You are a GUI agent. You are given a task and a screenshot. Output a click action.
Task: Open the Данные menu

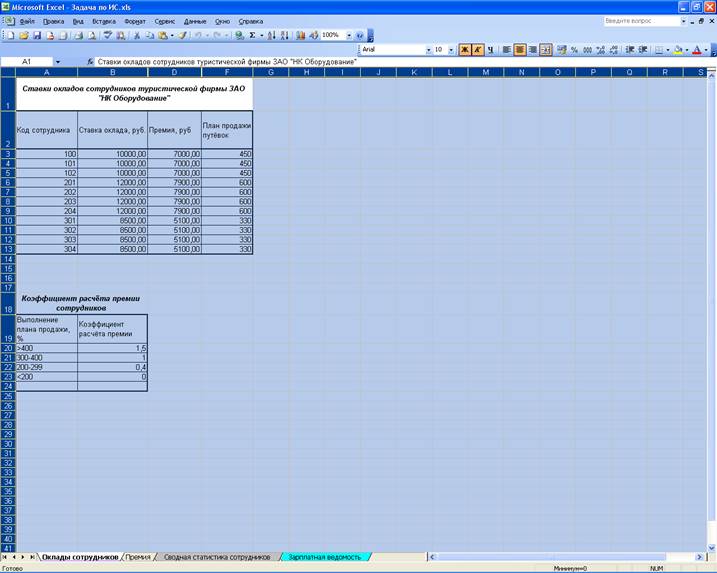point(195,21)
